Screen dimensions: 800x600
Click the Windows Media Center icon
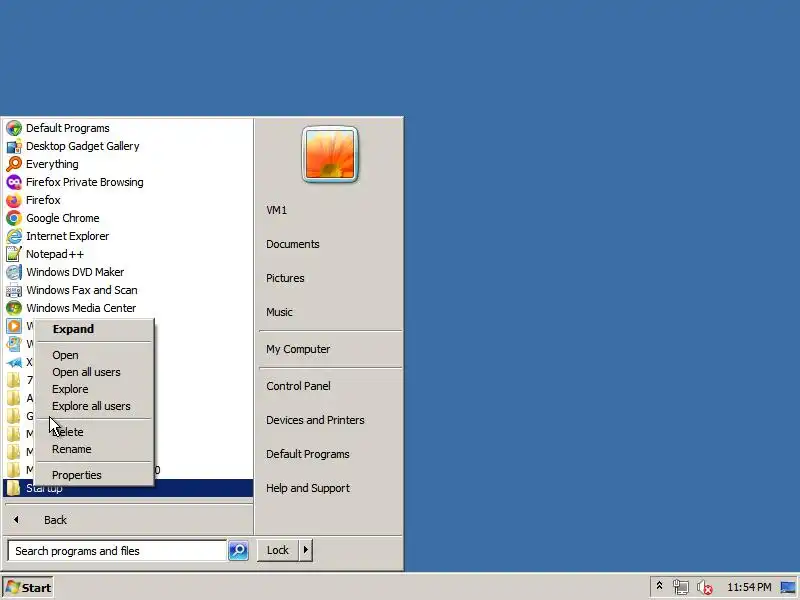point(14,308)
